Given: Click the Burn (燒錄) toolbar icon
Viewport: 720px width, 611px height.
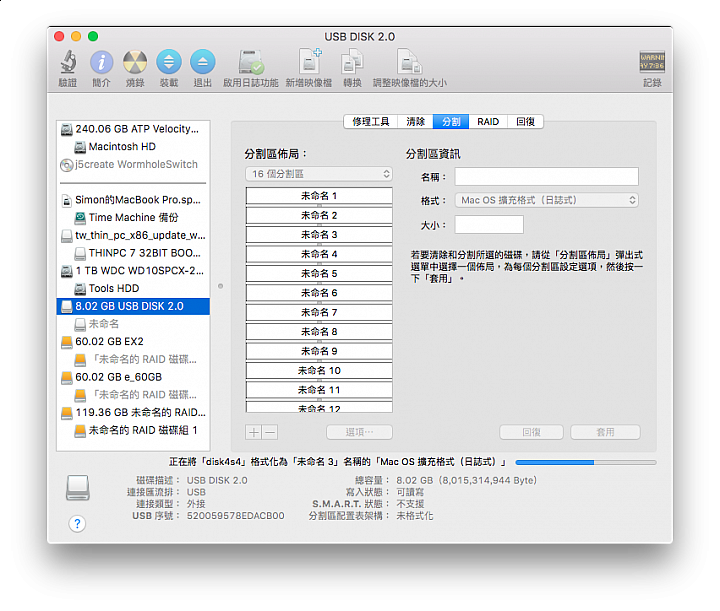Looking at the screenshot, I should [135, 62].
